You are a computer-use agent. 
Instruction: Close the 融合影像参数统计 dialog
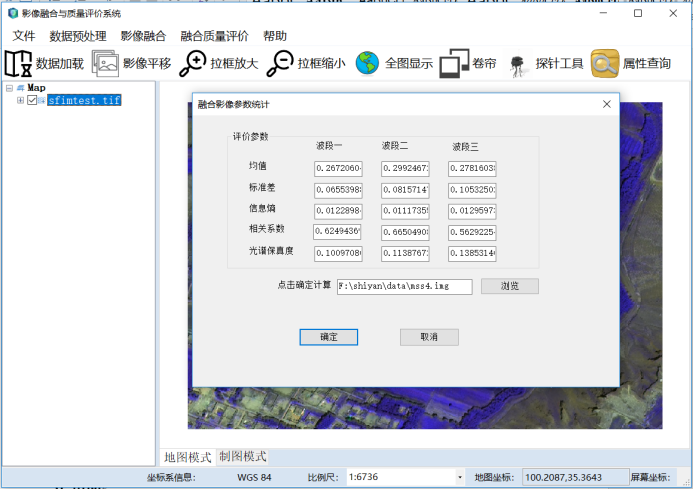point(606,104)
